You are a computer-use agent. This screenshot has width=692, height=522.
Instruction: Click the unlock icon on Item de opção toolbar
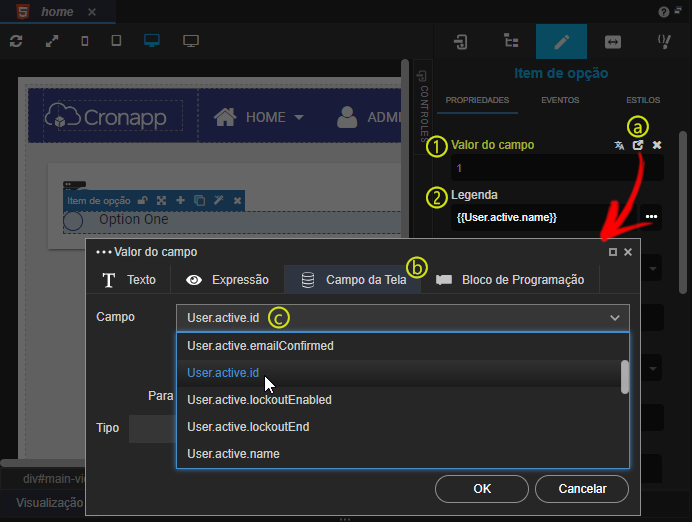click(x=142, y=200)
